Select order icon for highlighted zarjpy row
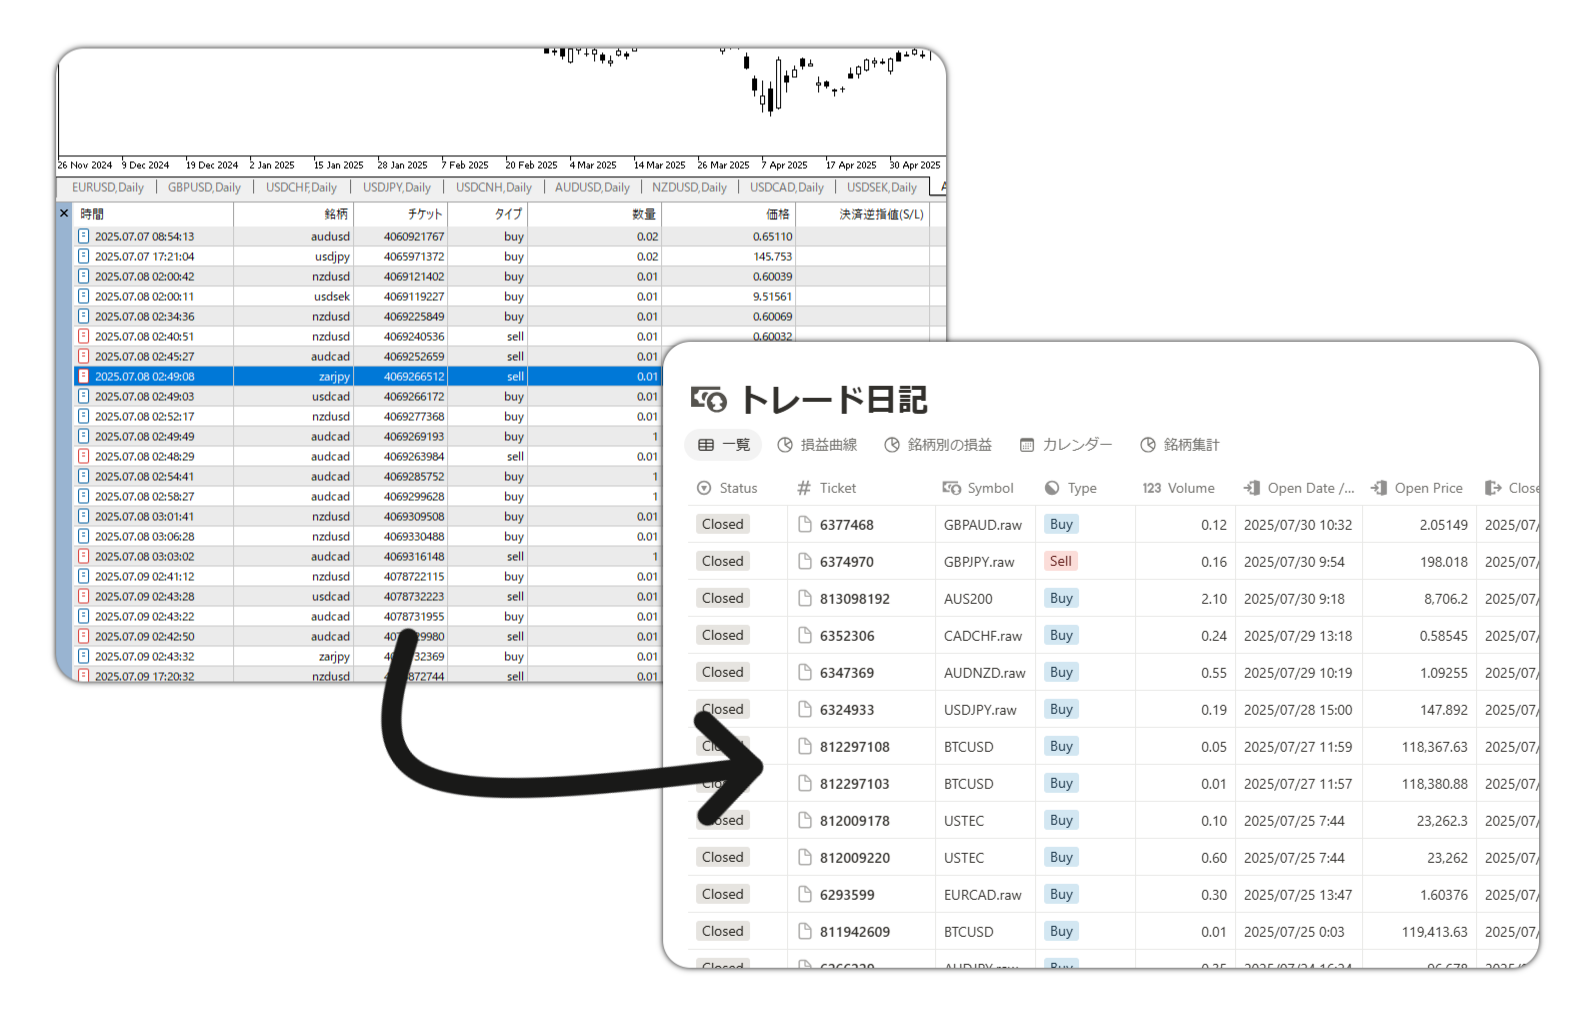Screen dimensions: 1596x1020 tap(84, 376)
